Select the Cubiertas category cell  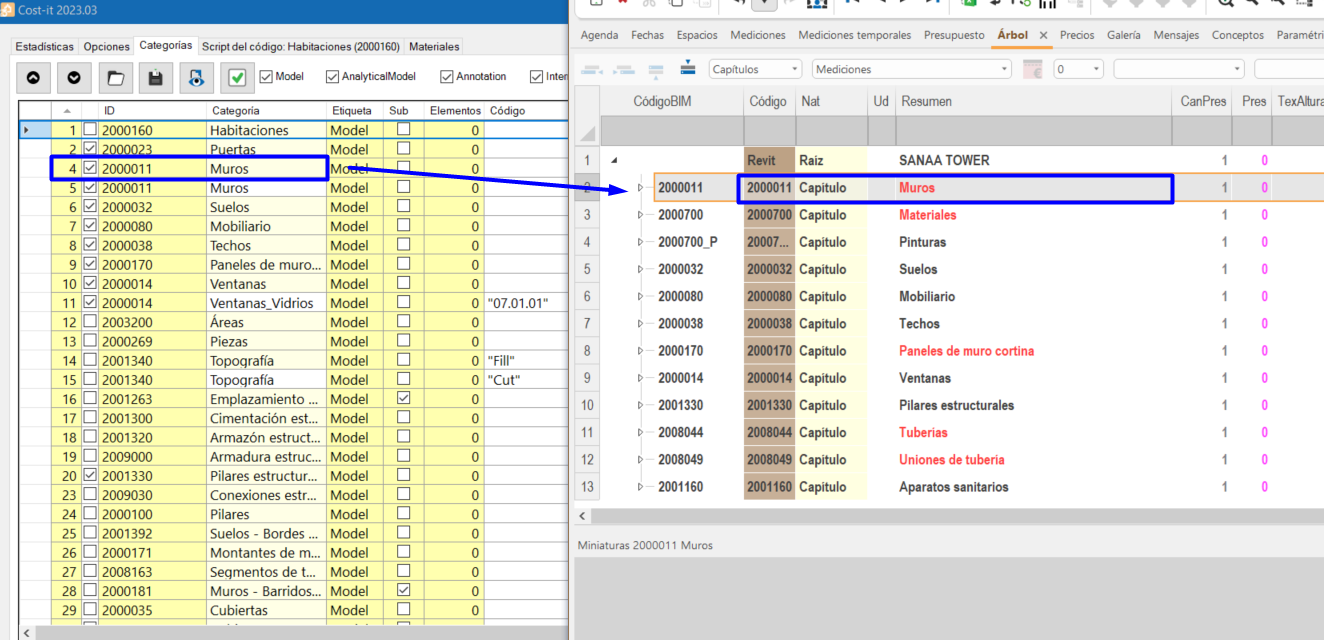tap(266, 610)
